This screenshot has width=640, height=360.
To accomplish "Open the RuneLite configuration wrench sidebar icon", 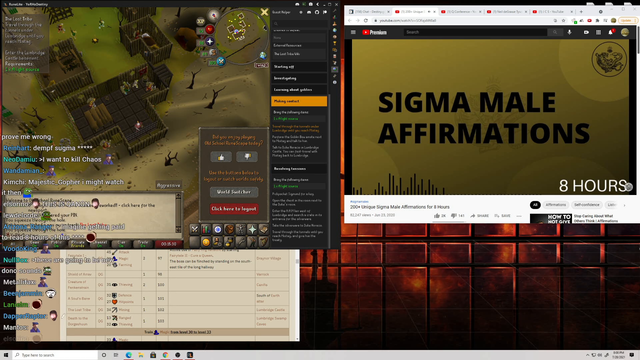I will click(x=335, y=11).
